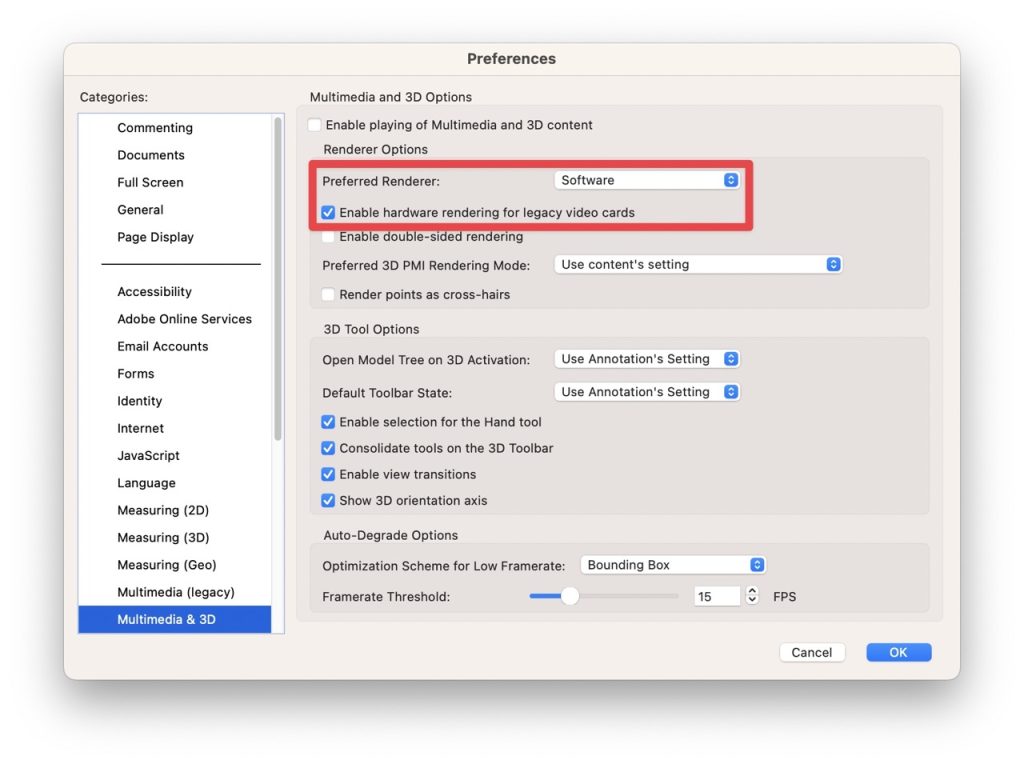Image resolution: width=1024 pixels, height=764 pixels.
Task: Uncheck Enable hardware rendering for legacy video cards
Action: (x=329, y=211)
